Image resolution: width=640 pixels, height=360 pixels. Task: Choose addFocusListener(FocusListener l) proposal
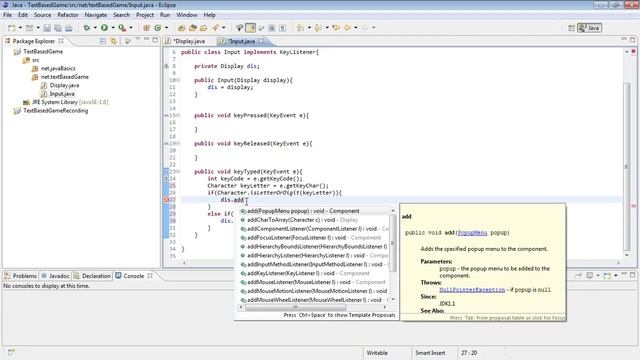point(314,238)
